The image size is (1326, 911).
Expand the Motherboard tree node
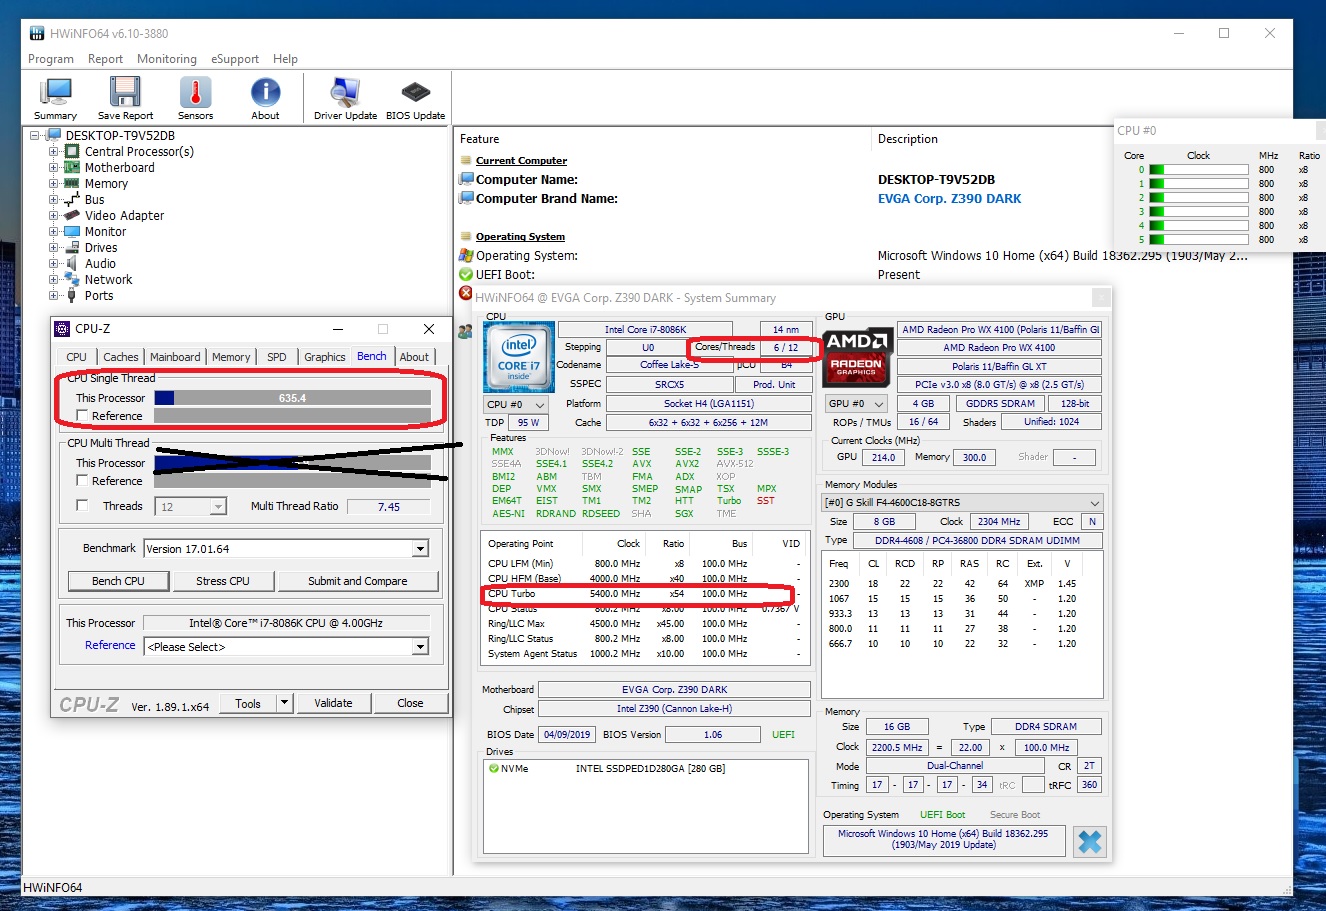tap(54, 168)
